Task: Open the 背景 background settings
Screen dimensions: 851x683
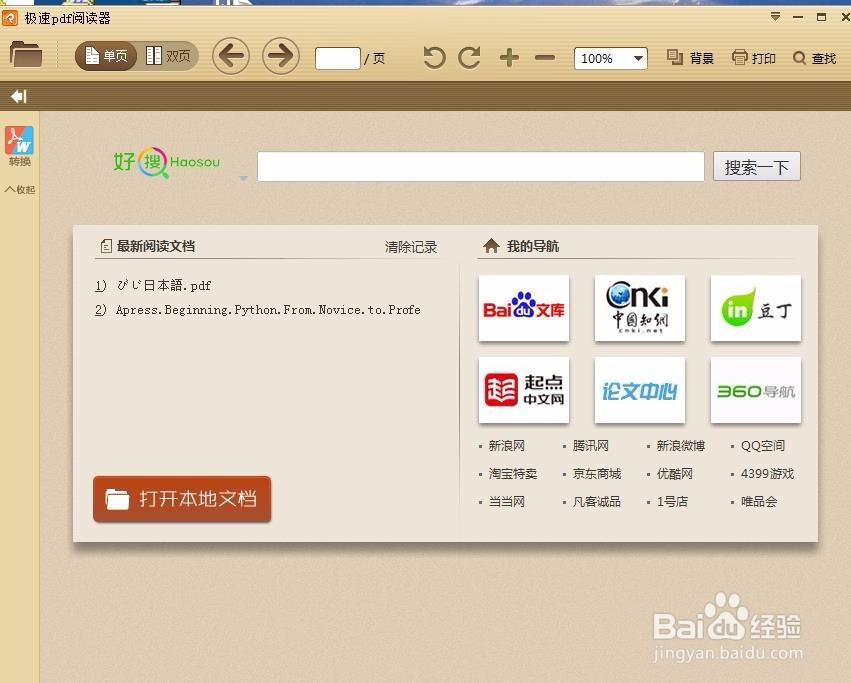Action: (690, 58)
